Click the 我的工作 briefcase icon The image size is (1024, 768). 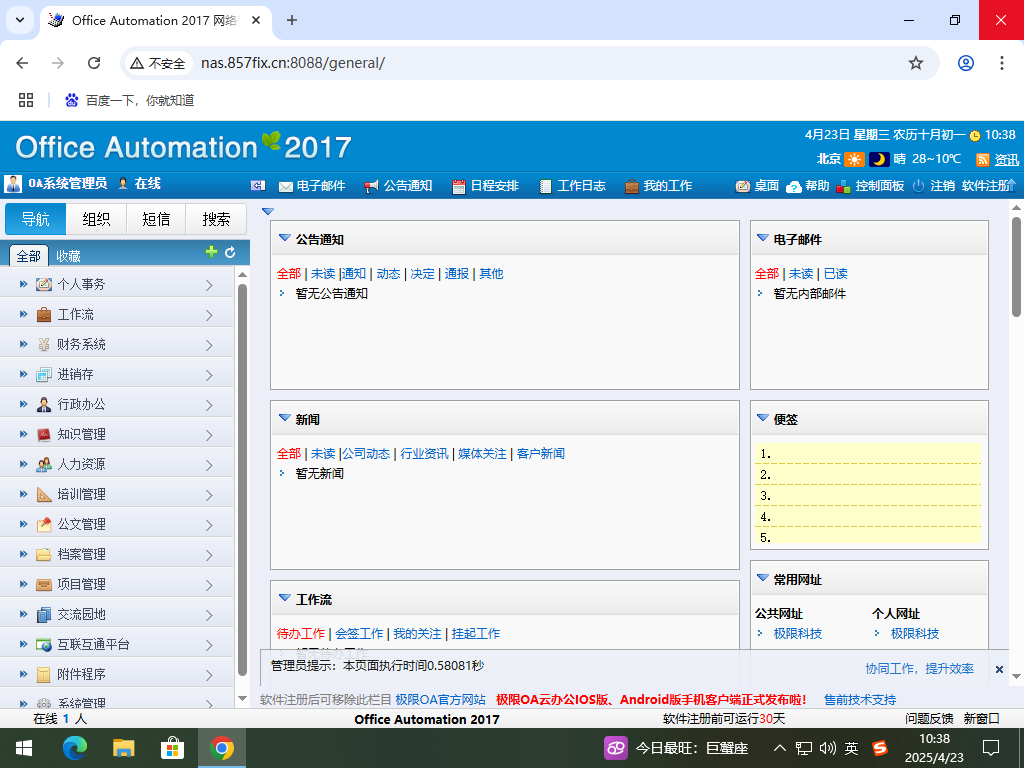point(632,186)
